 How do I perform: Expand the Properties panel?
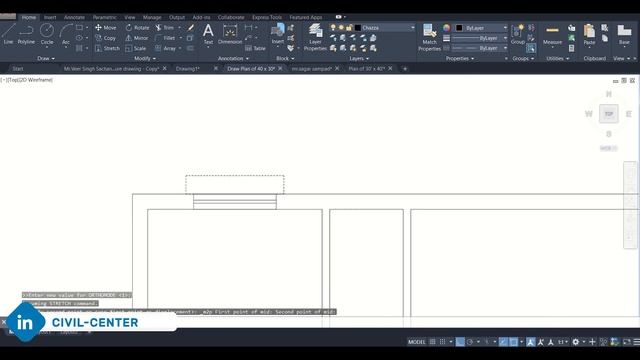coord(460,58)
